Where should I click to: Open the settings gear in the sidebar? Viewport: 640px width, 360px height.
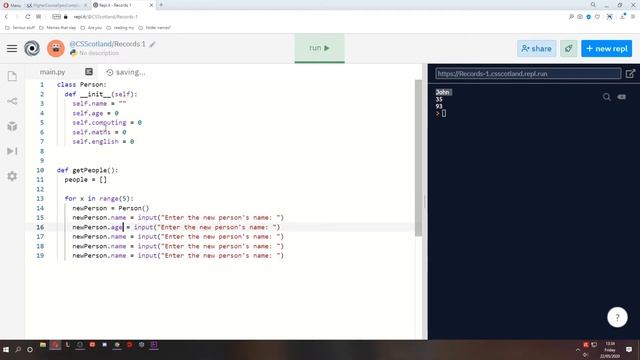click(12, 176)
